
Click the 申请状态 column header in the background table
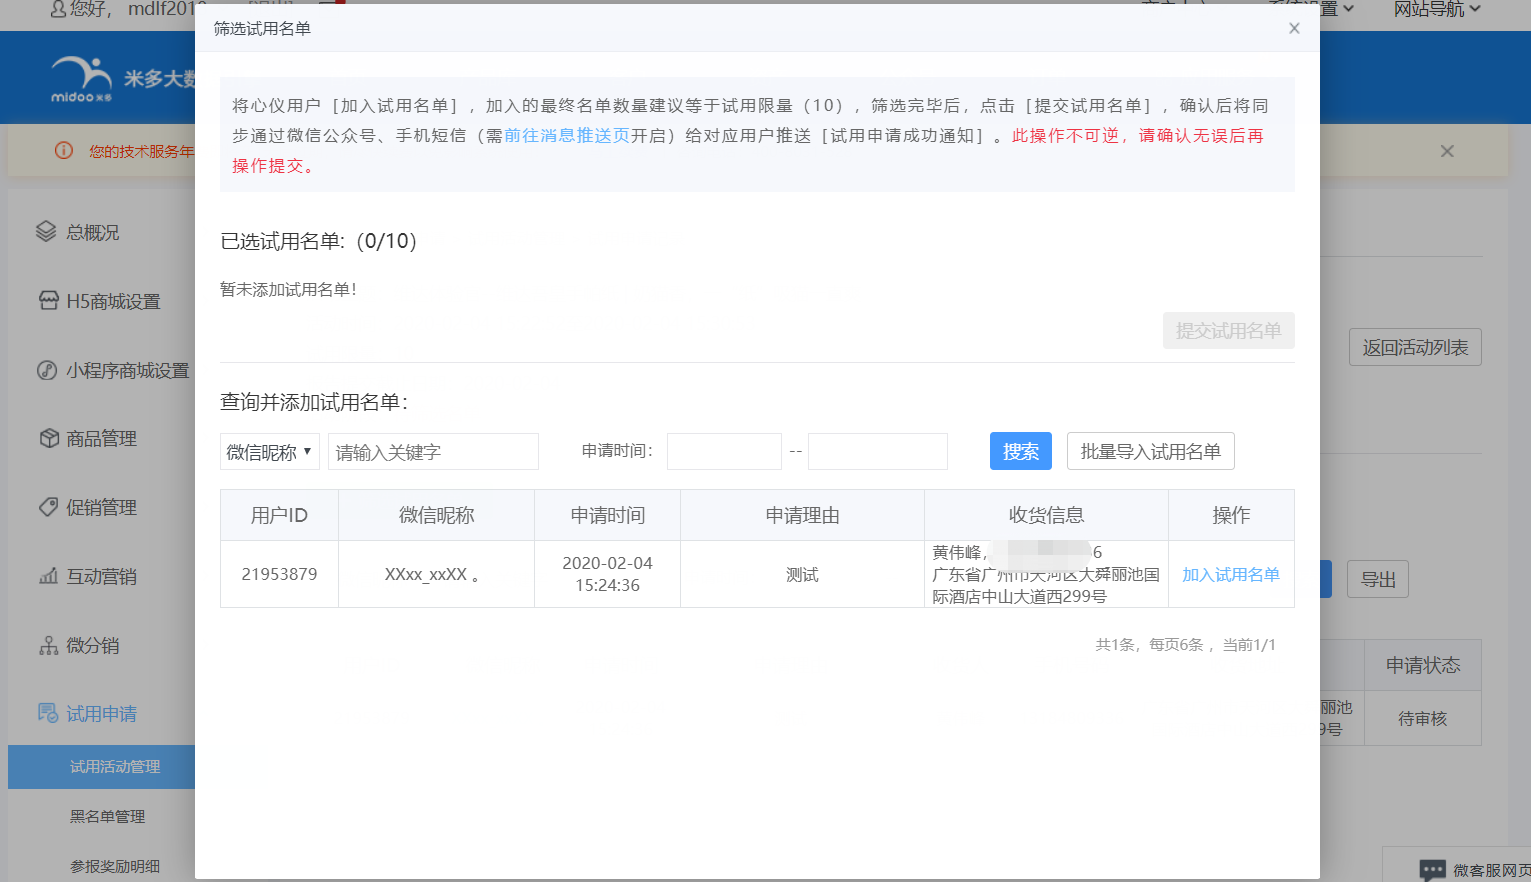pyautogui.click(x=1422, y=665)
